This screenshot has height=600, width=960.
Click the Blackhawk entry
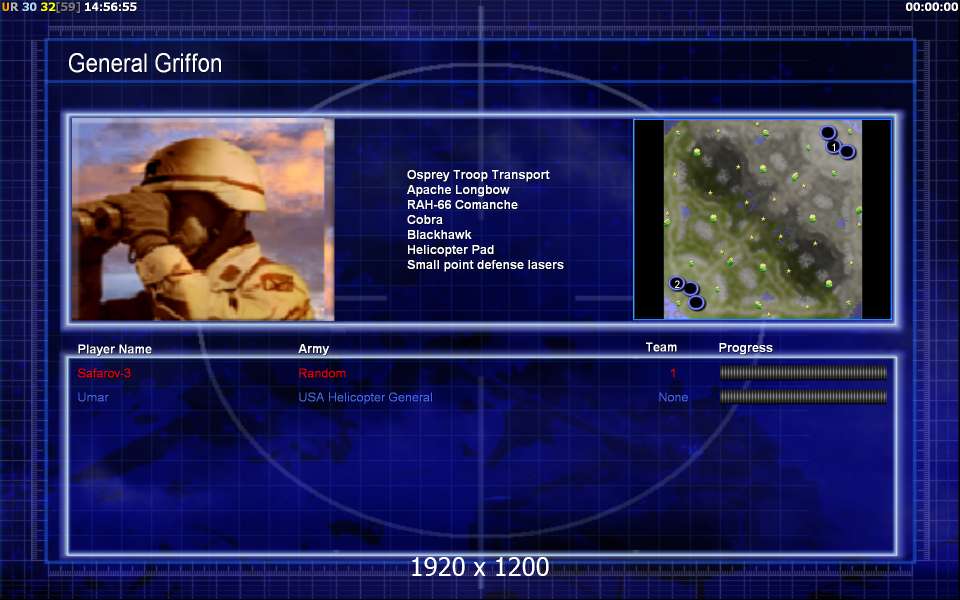(x=439, y=234)
